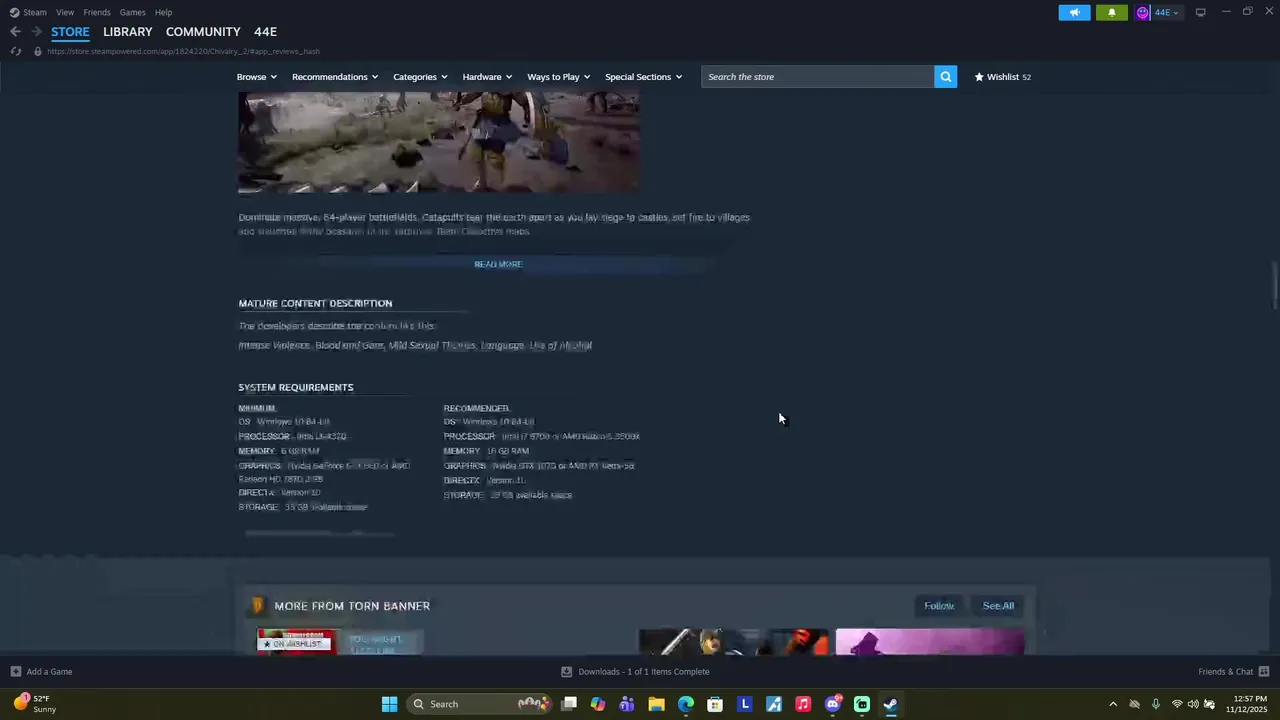Screen dimensions: 1280x720
Task: Go back with the back arrow
Action: 15,32
